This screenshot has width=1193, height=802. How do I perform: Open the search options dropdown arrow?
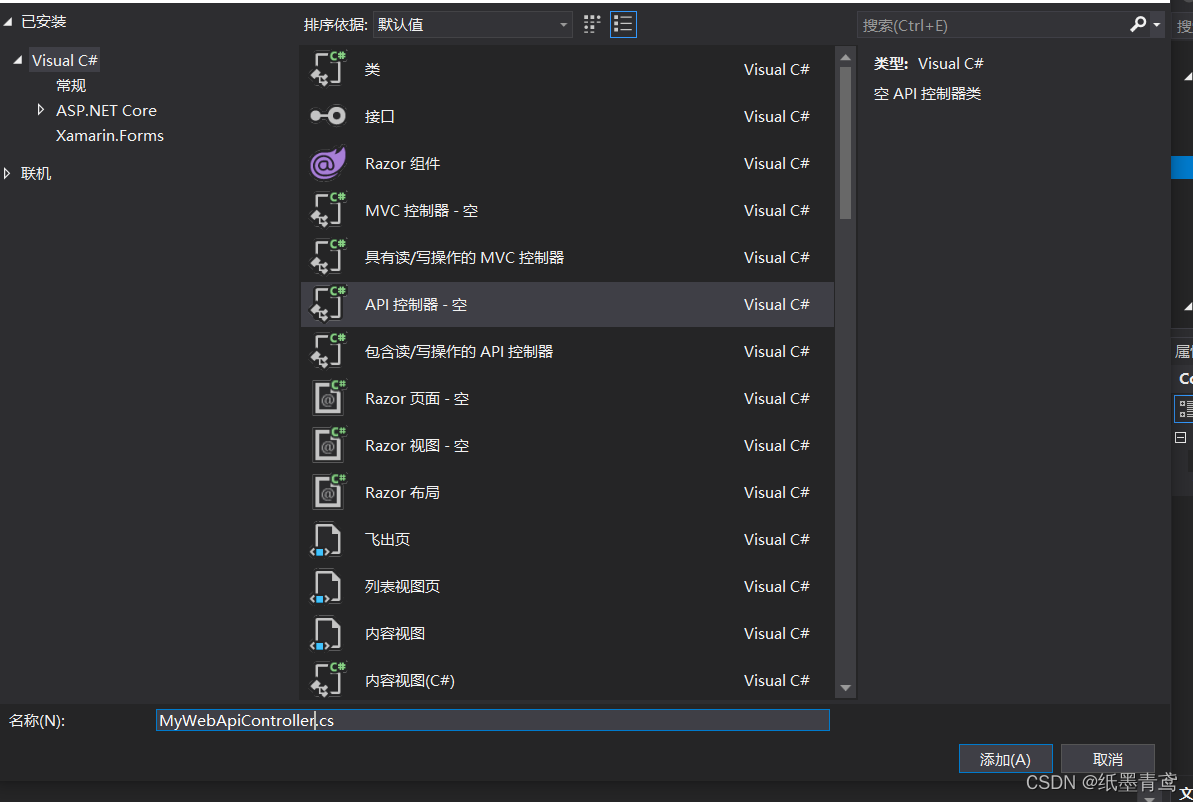1156,25
